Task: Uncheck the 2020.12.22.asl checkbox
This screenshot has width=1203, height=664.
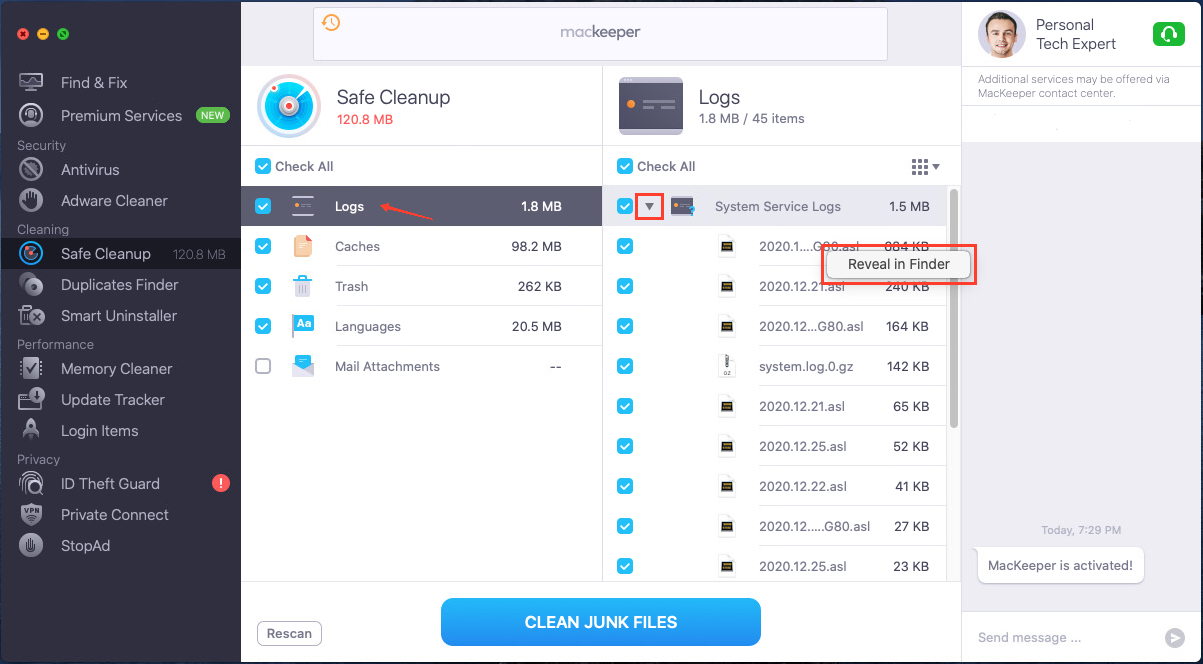Action: click(x=625, y=486)
